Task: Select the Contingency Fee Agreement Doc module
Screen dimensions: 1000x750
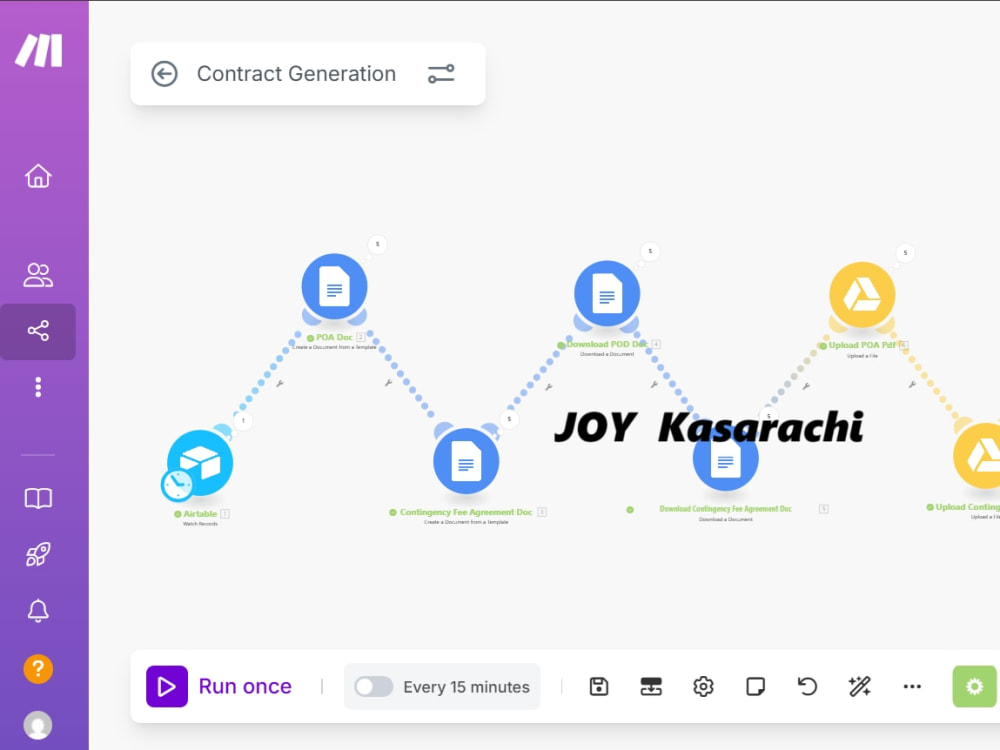Action: point(466,461)
